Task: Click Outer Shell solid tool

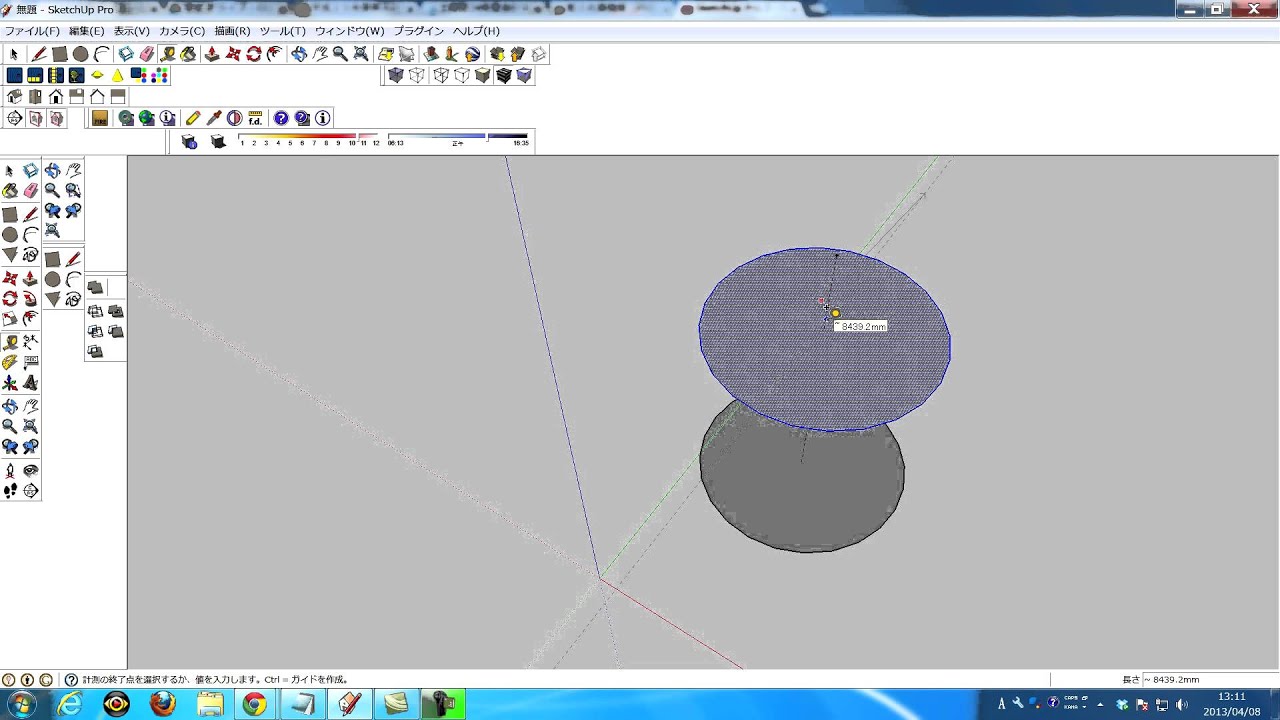Action: 95,288
